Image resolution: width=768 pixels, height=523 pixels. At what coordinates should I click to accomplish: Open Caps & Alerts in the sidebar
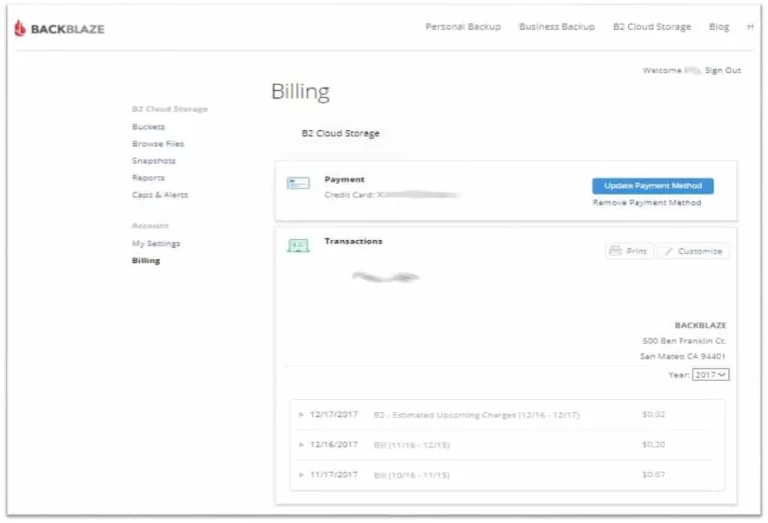pyautogui.click(x=160, y=195)
